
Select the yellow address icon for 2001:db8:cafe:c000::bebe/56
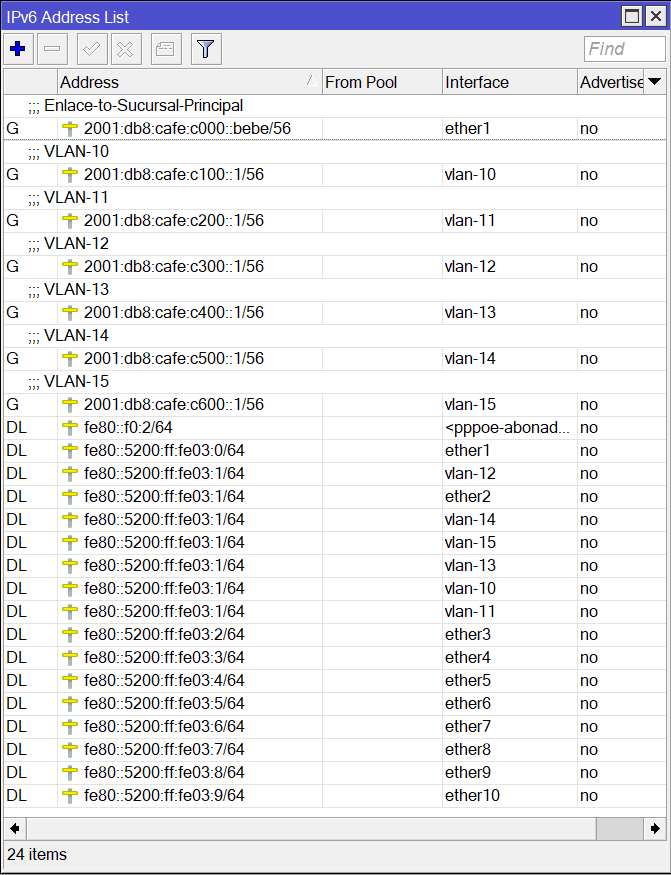(x=69, y=129)
